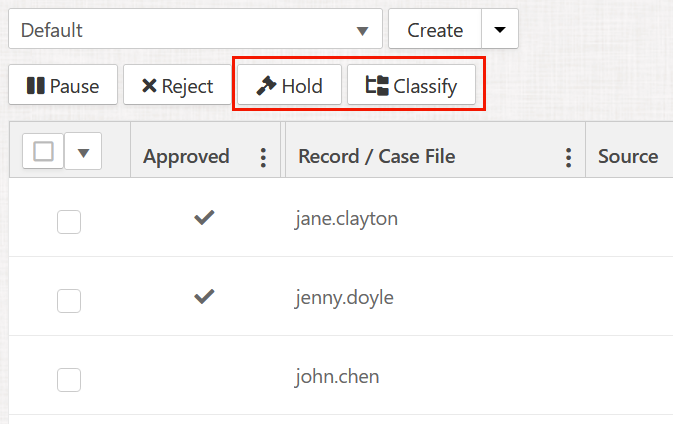Click approved checkmark for jenny.doyle
This screenshot has width=673, height=424.
204,297
